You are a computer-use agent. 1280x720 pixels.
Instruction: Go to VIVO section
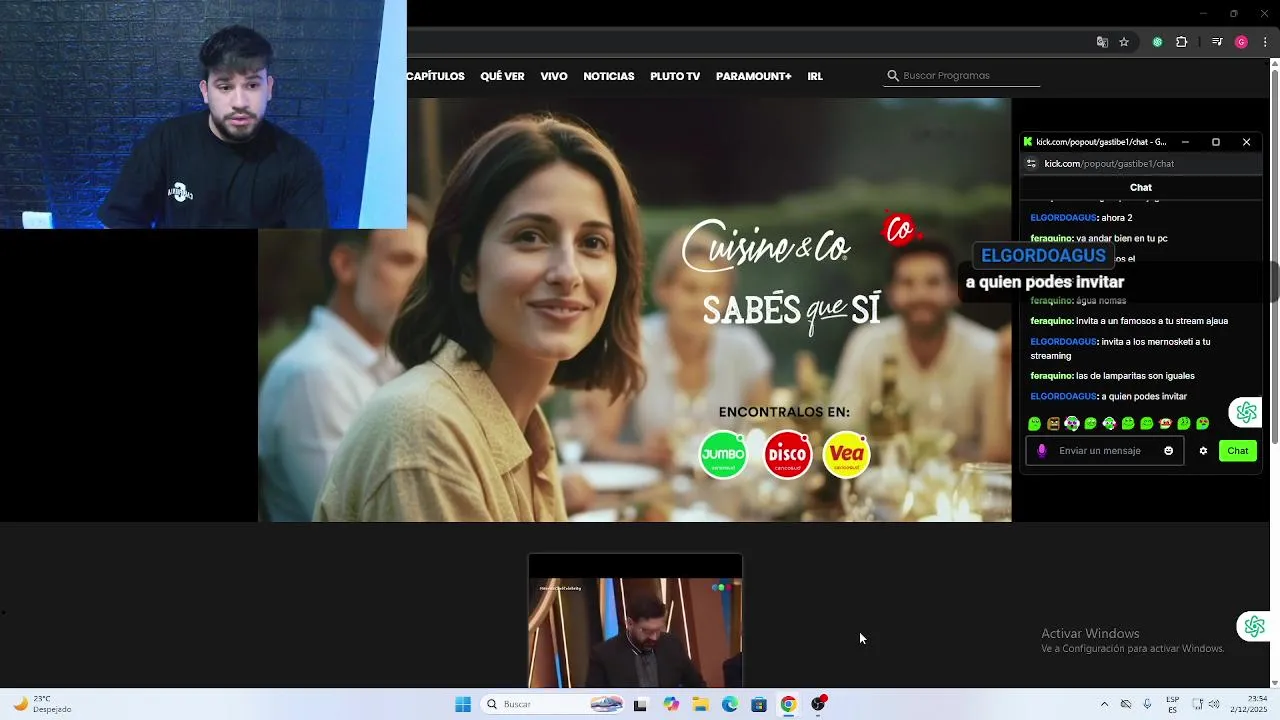pos(554,76)
